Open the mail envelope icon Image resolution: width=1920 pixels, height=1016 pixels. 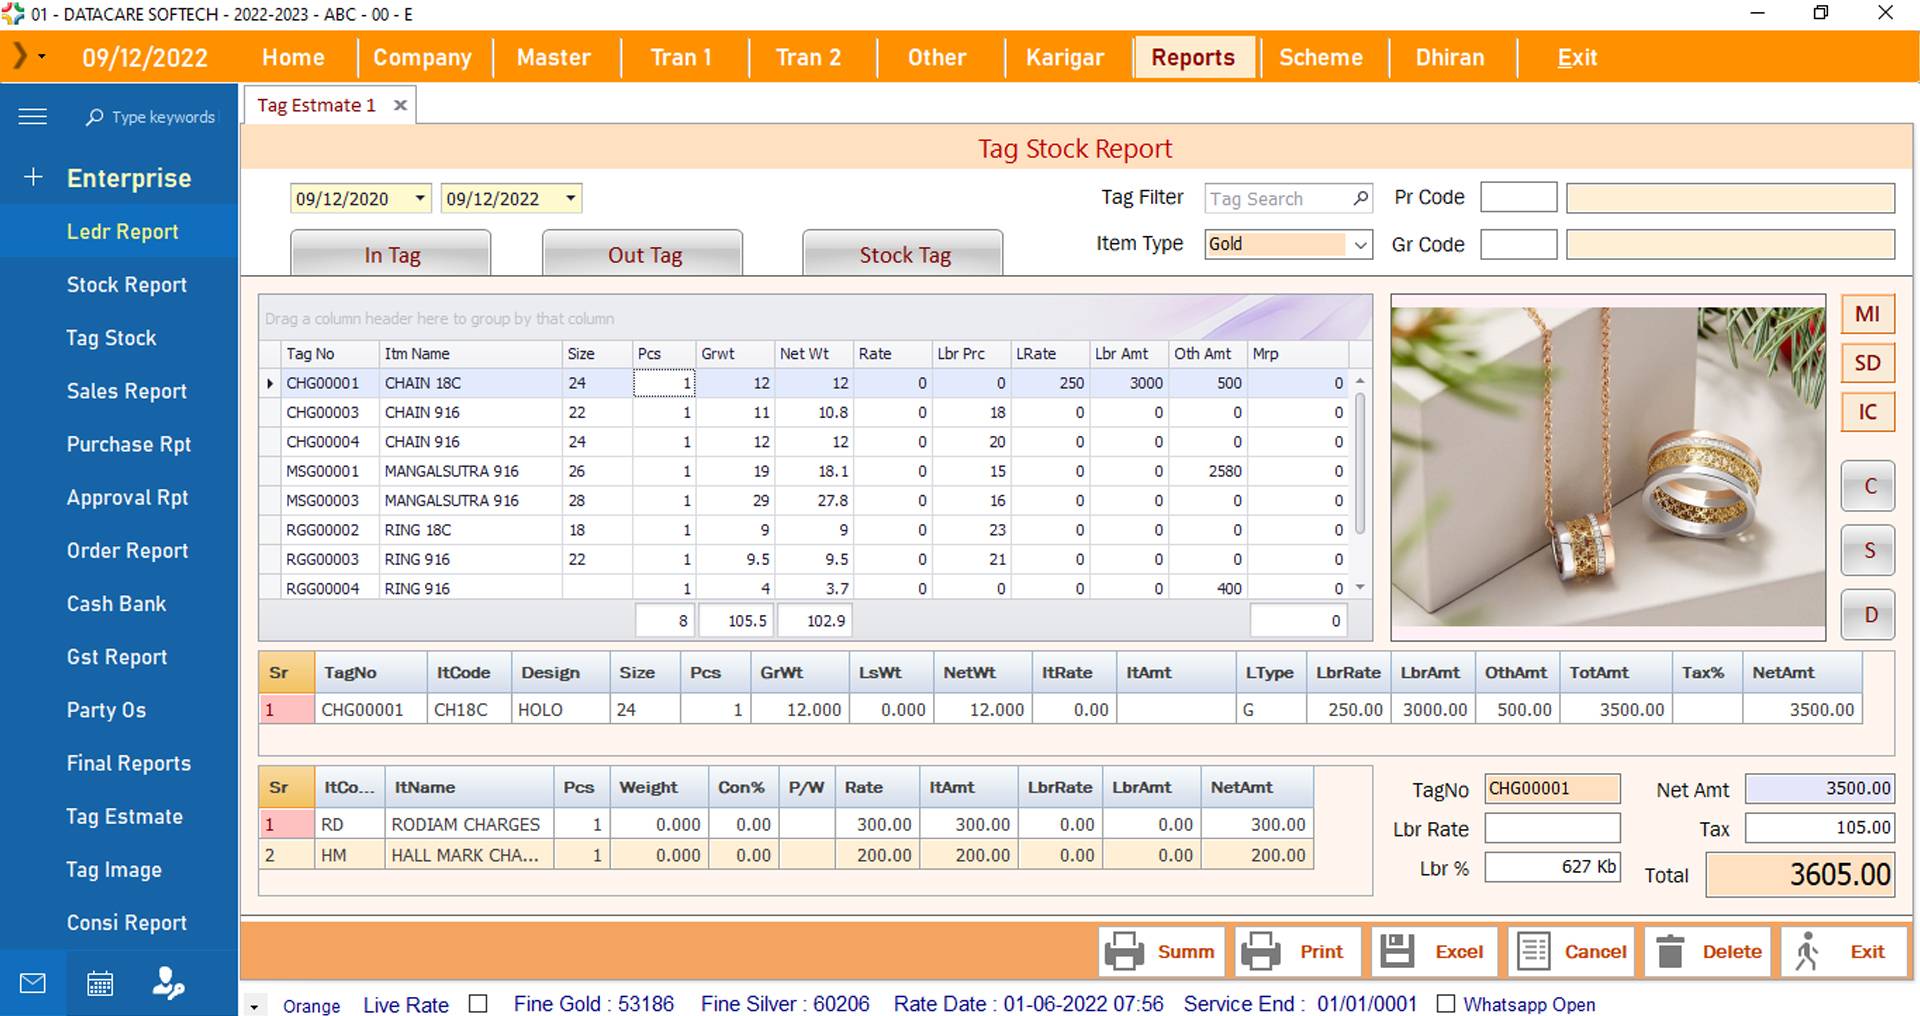33,983
